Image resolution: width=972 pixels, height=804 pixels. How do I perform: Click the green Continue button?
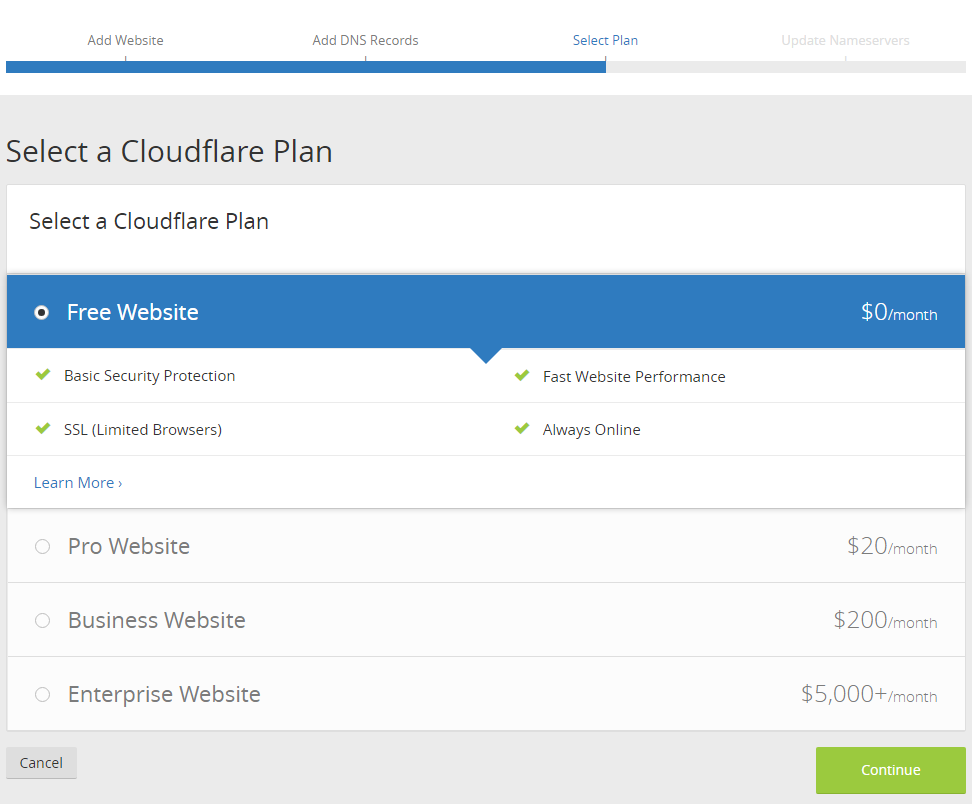tap(891, 770)
